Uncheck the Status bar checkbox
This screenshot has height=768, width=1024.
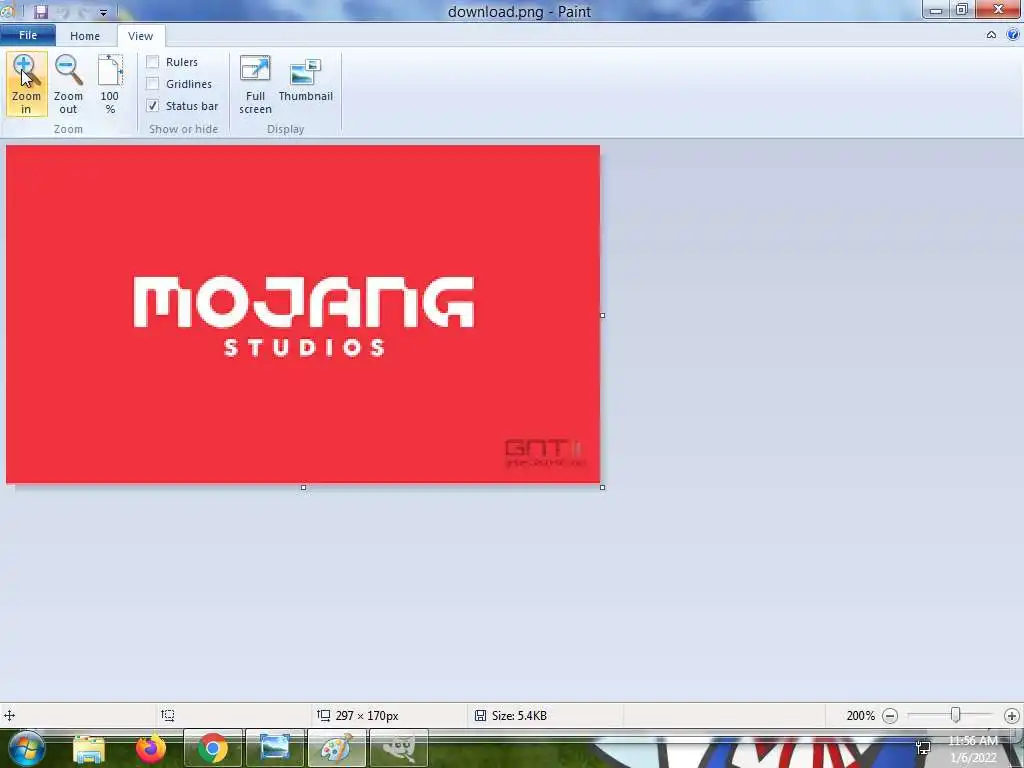152,106
